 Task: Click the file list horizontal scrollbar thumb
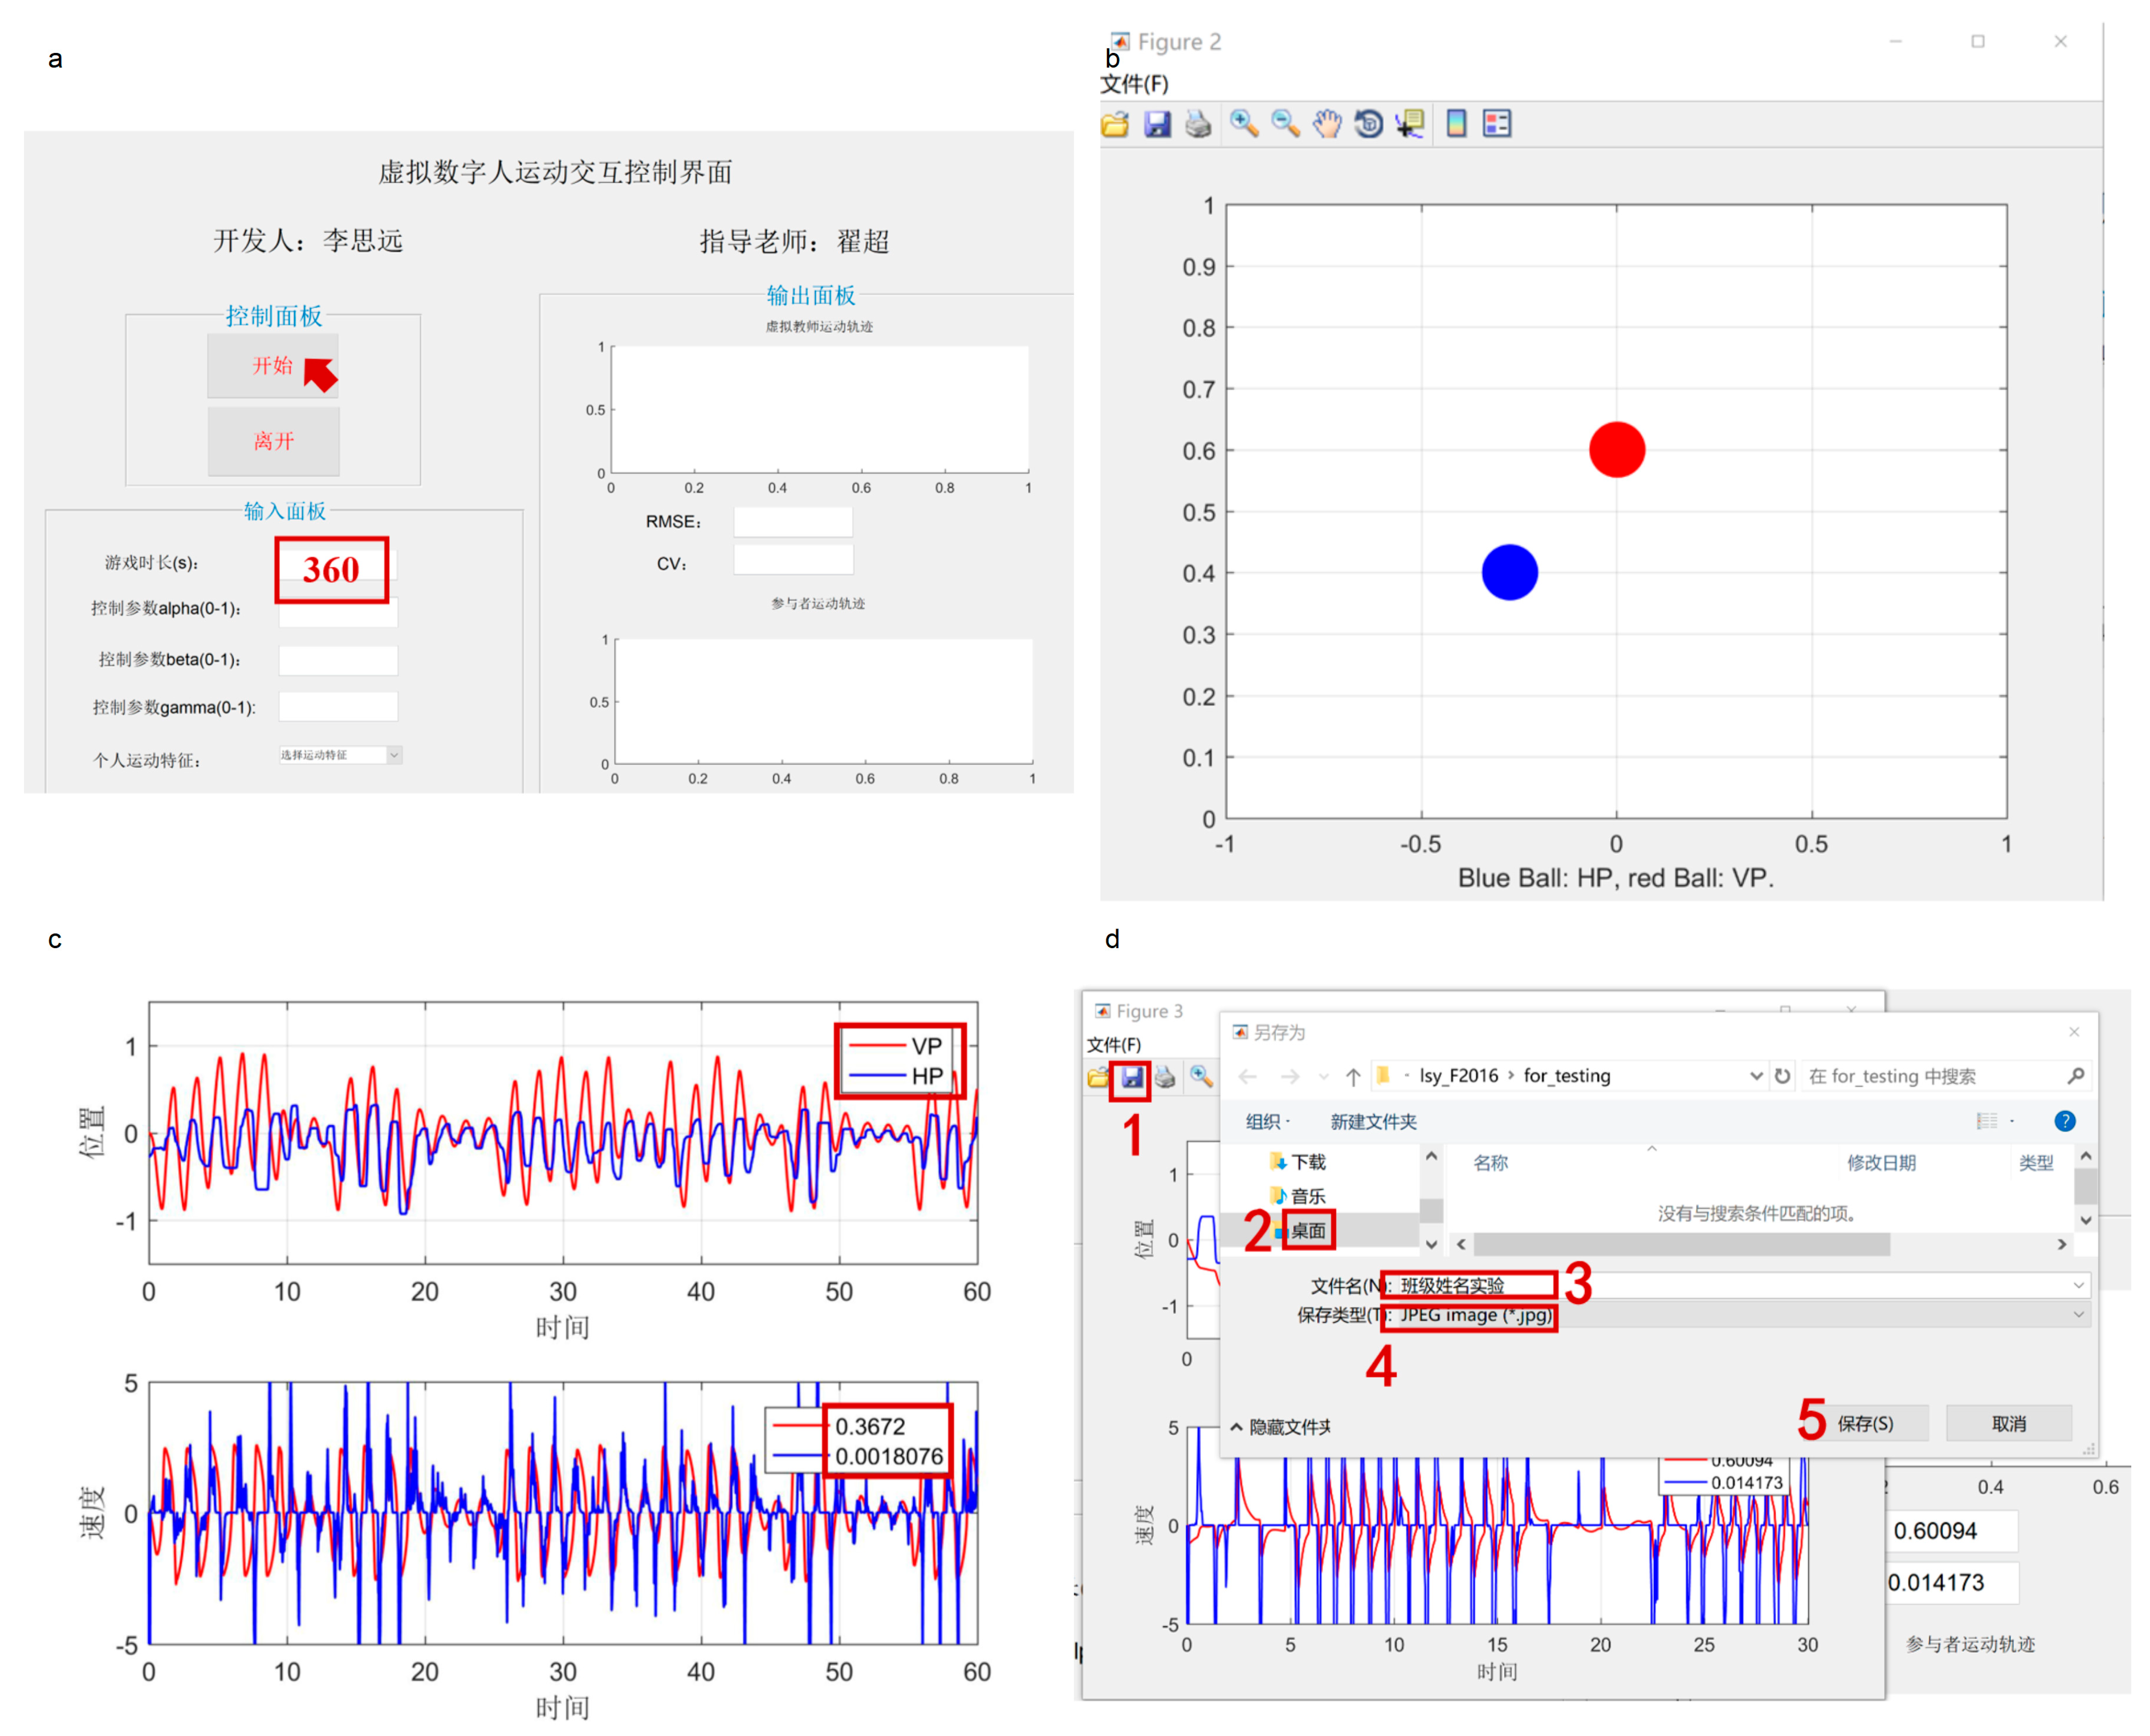(1681, 1244)
